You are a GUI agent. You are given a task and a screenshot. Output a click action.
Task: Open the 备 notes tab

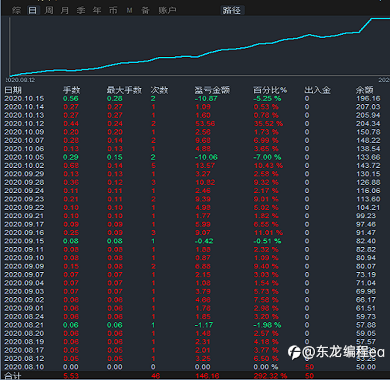[145, 11]
